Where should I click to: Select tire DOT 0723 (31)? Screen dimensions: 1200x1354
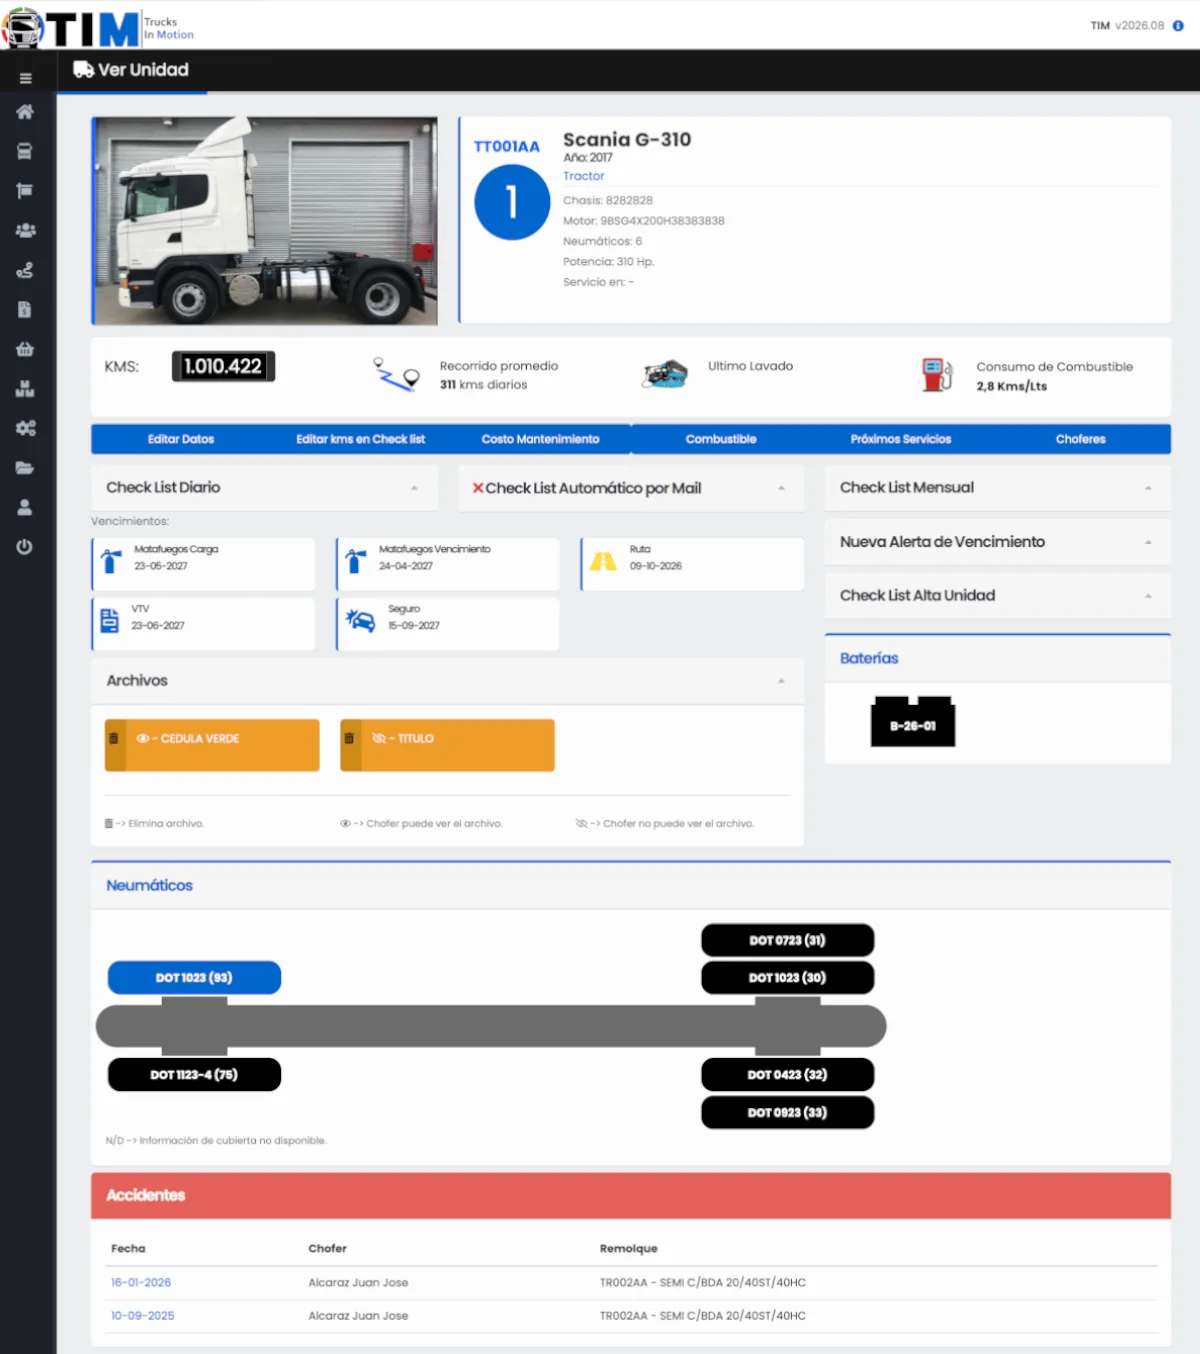coord(788,941)
